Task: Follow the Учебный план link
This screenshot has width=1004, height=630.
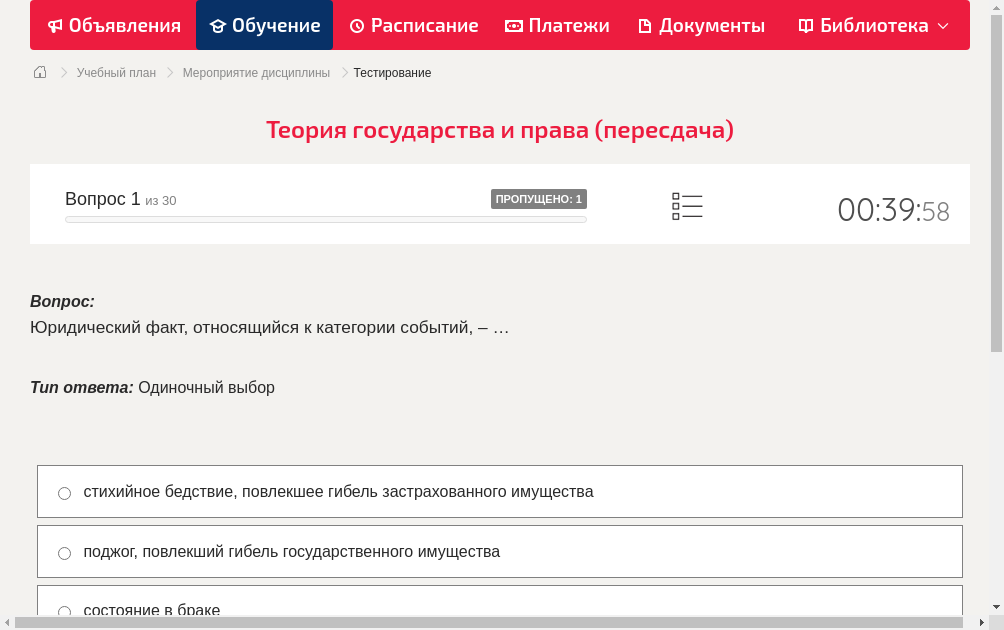Action: (x=115, y=73)
